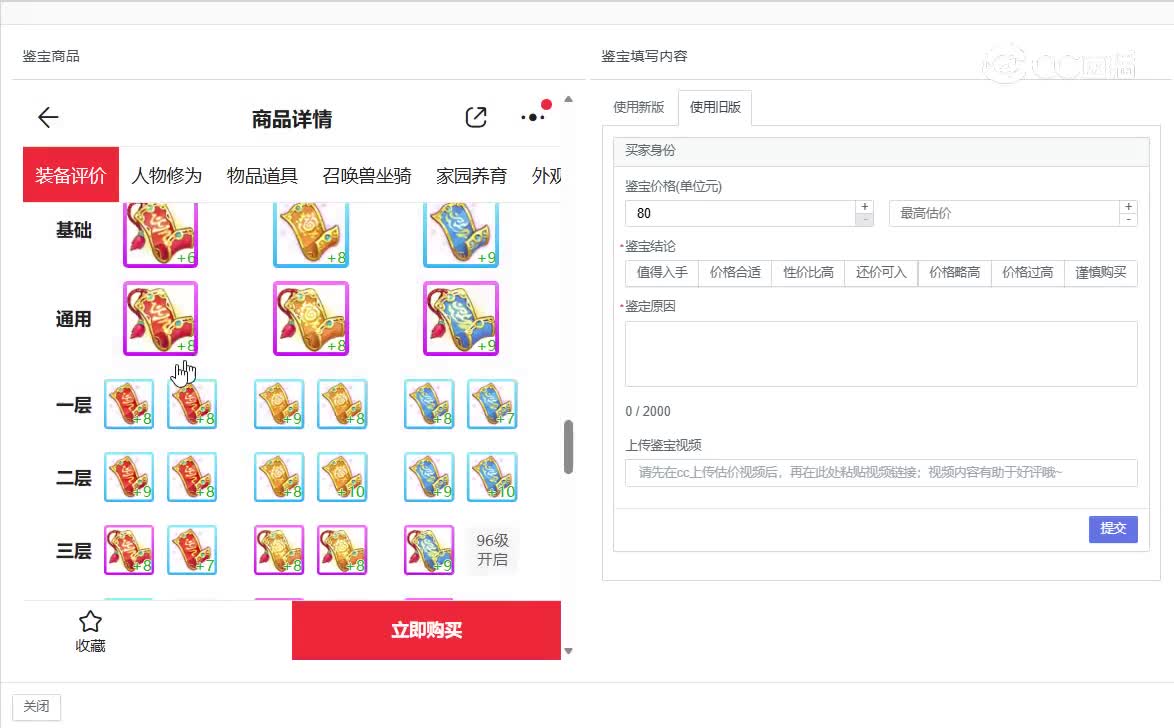Viewport: 1174px width, 728px height.
Task: Select the red scroll in the 基础 row
Action: click(160, 234)
